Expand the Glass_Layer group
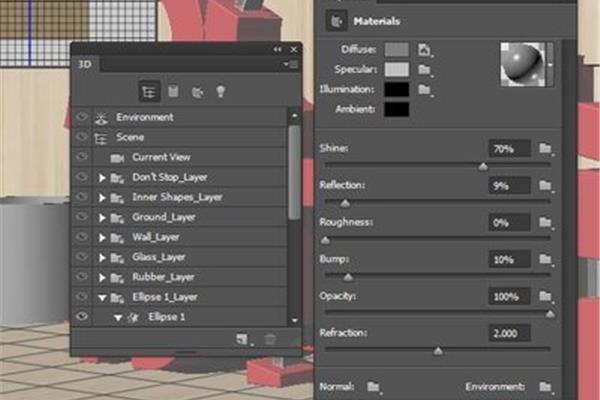 pyautogui.click(x=102, y=258)
